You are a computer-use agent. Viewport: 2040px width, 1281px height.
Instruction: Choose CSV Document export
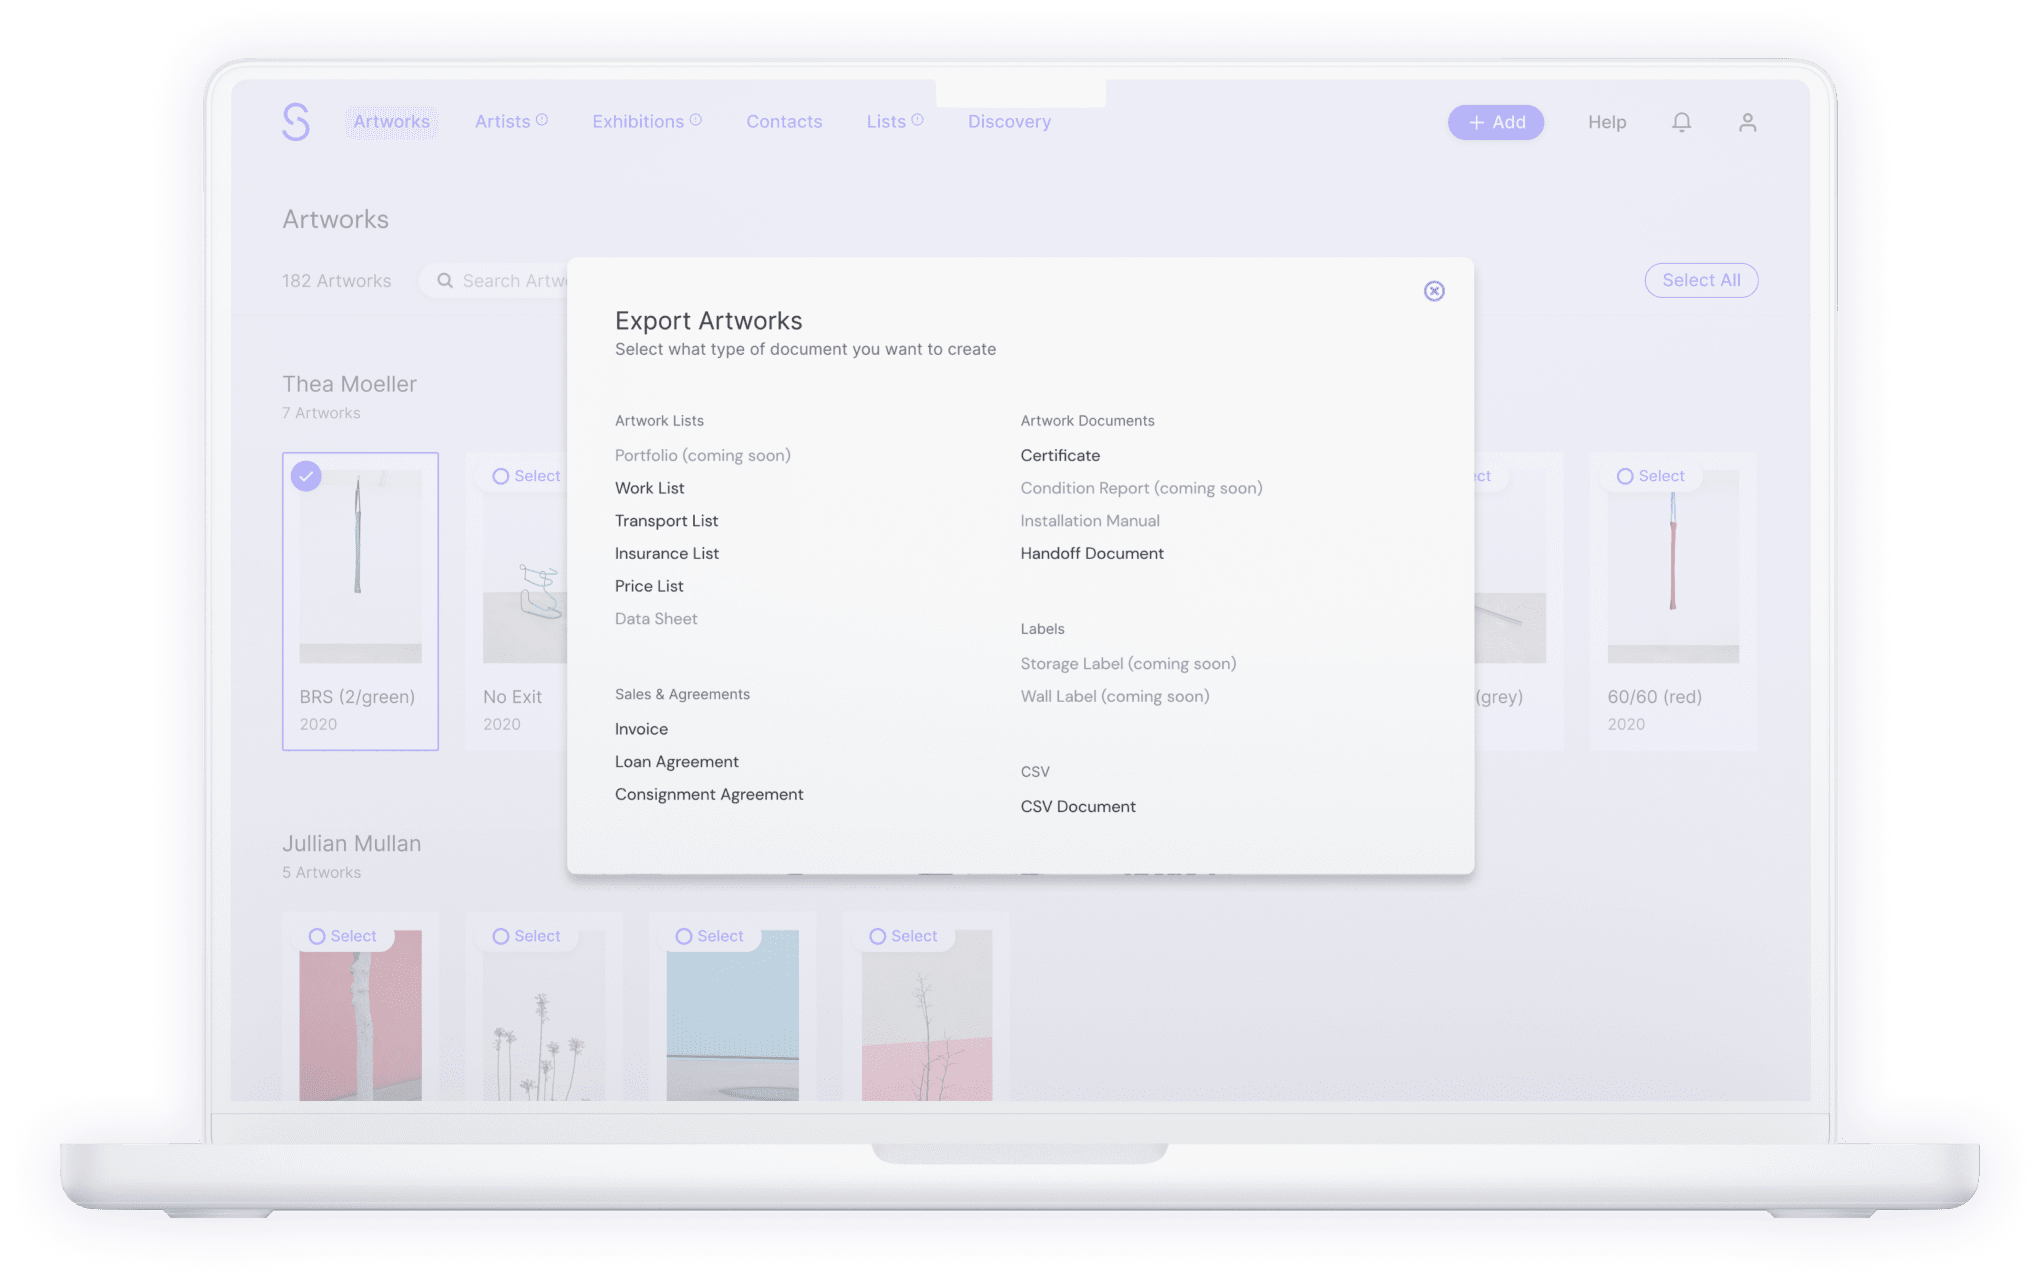(1077, 806)
